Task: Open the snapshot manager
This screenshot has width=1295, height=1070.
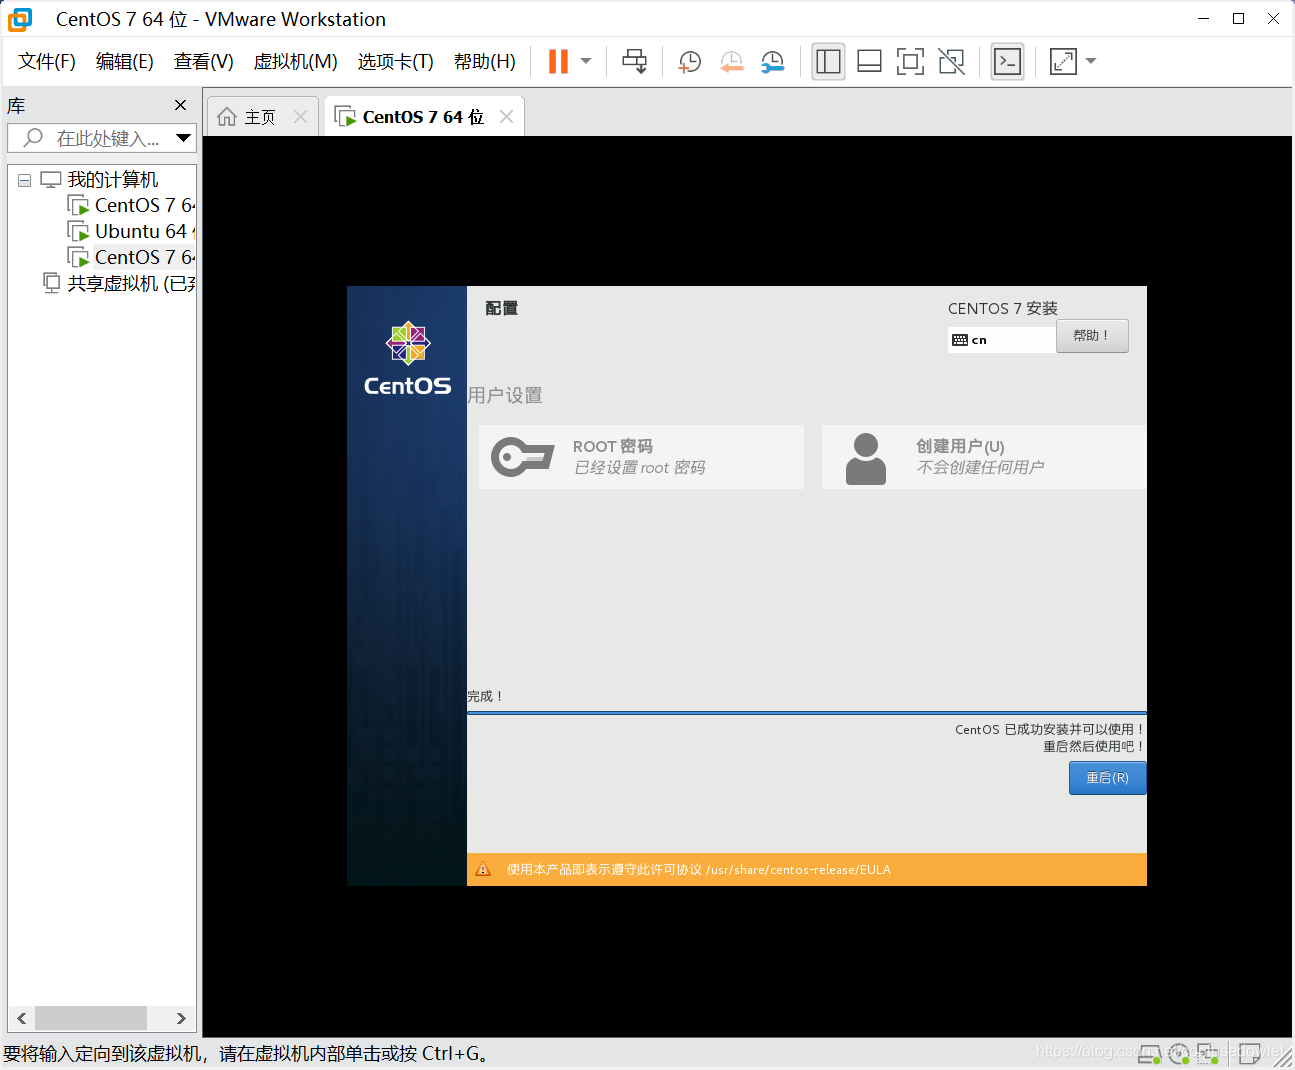Action: tap(772, 62)
